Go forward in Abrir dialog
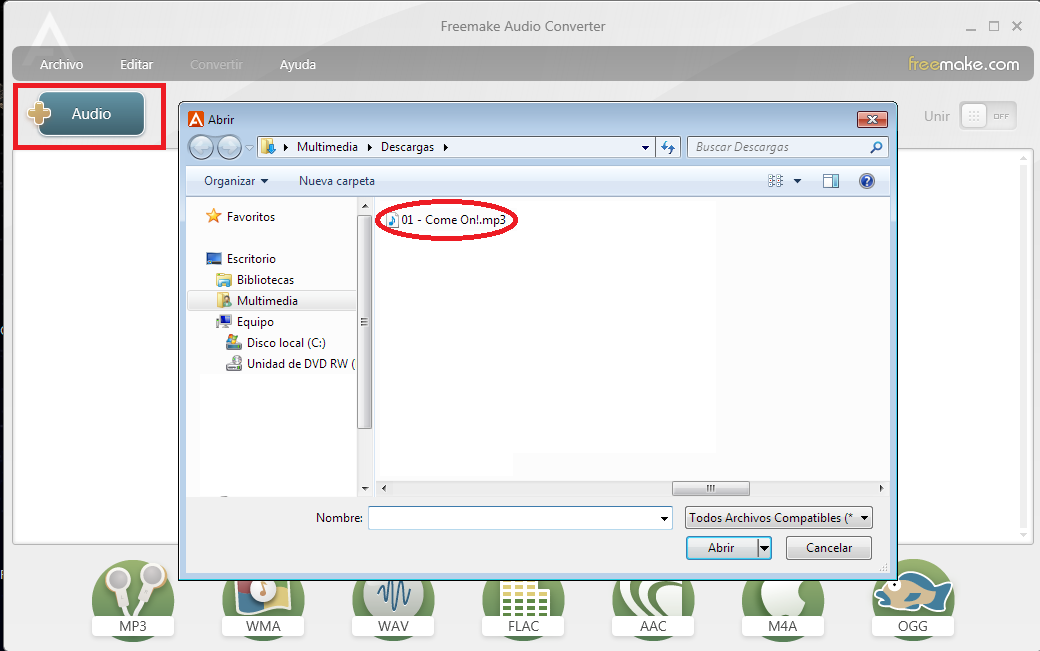 229,147
